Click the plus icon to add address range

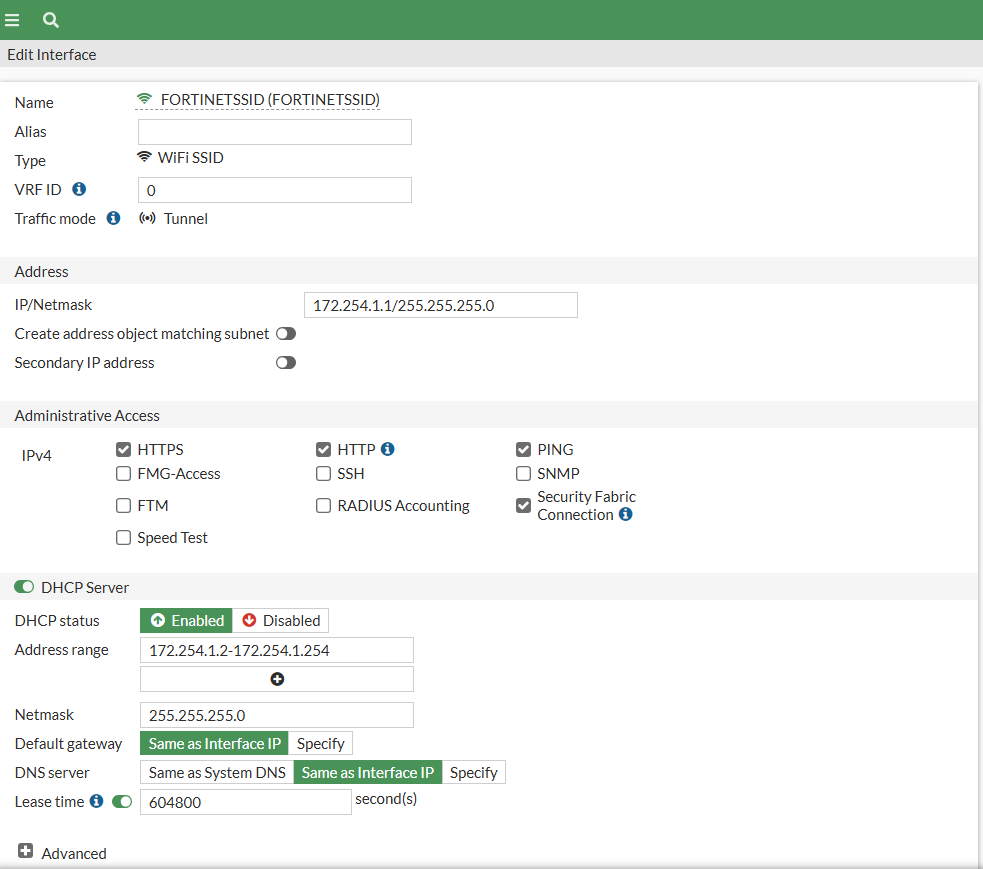[x=277, y=679]
